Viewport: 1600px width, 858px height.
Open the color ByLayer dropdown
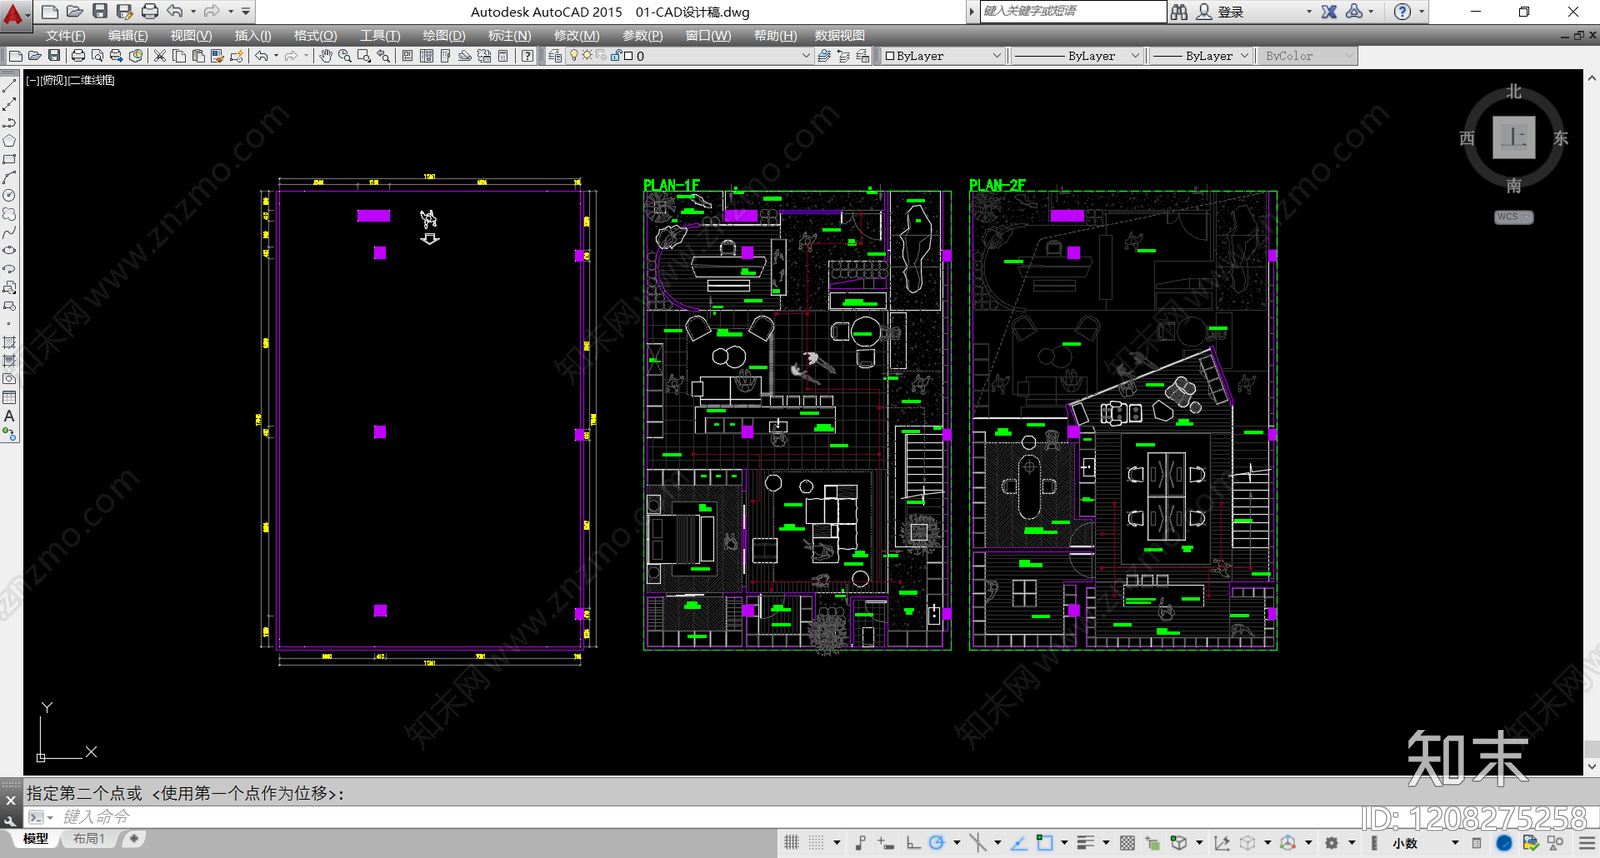(943, 56)
